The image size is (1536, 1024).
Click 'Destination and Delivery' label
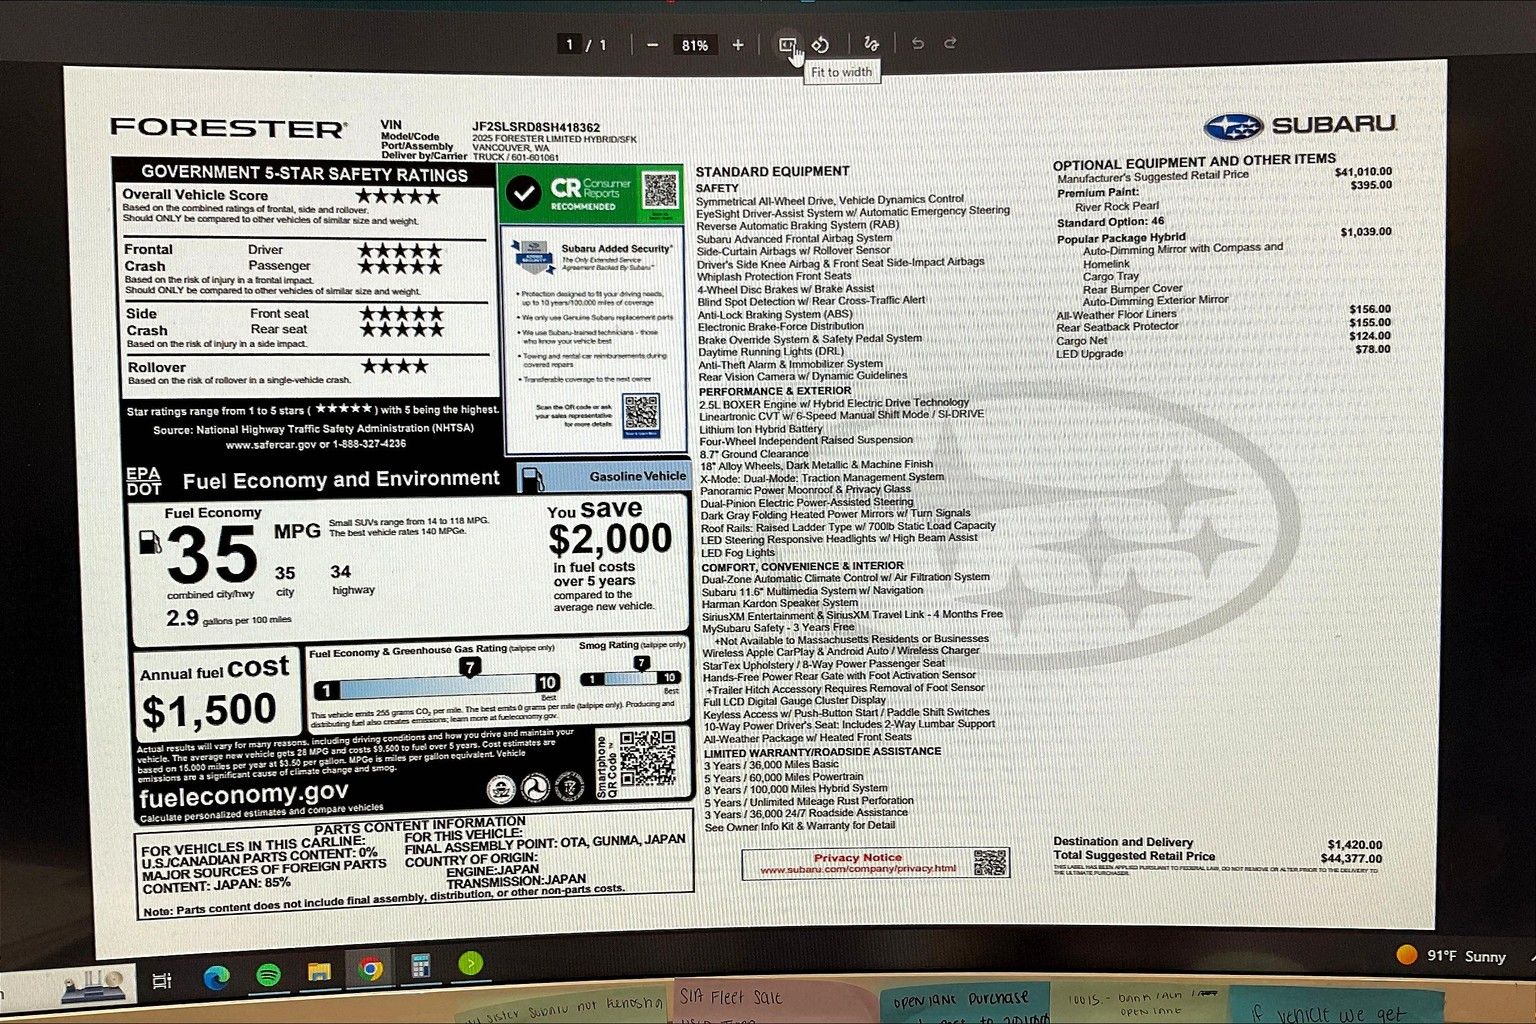tap(1123, 842)
